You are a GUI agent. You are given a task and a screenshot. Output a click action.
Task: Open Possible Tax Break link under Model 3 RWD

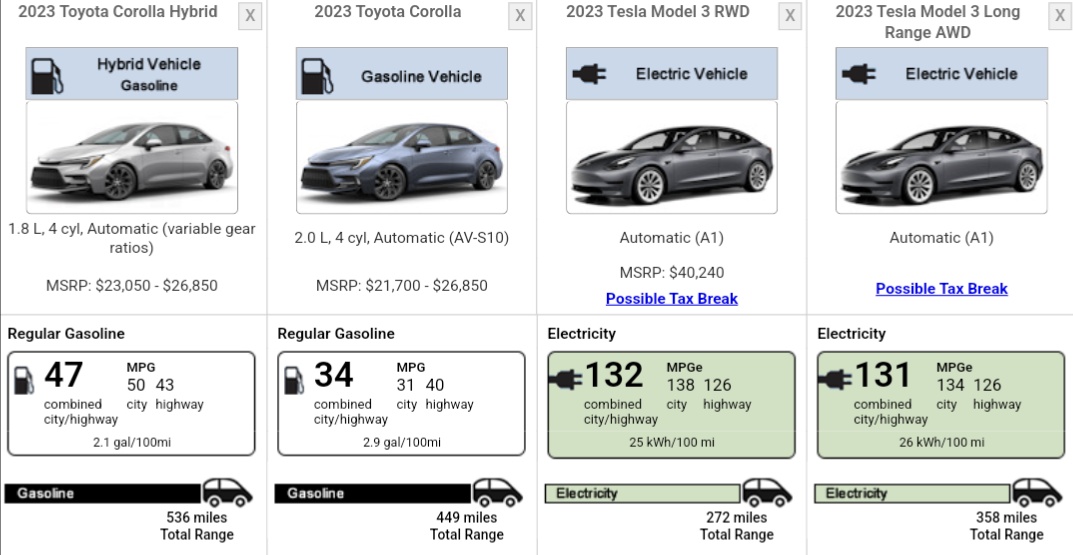click(672, 298)
